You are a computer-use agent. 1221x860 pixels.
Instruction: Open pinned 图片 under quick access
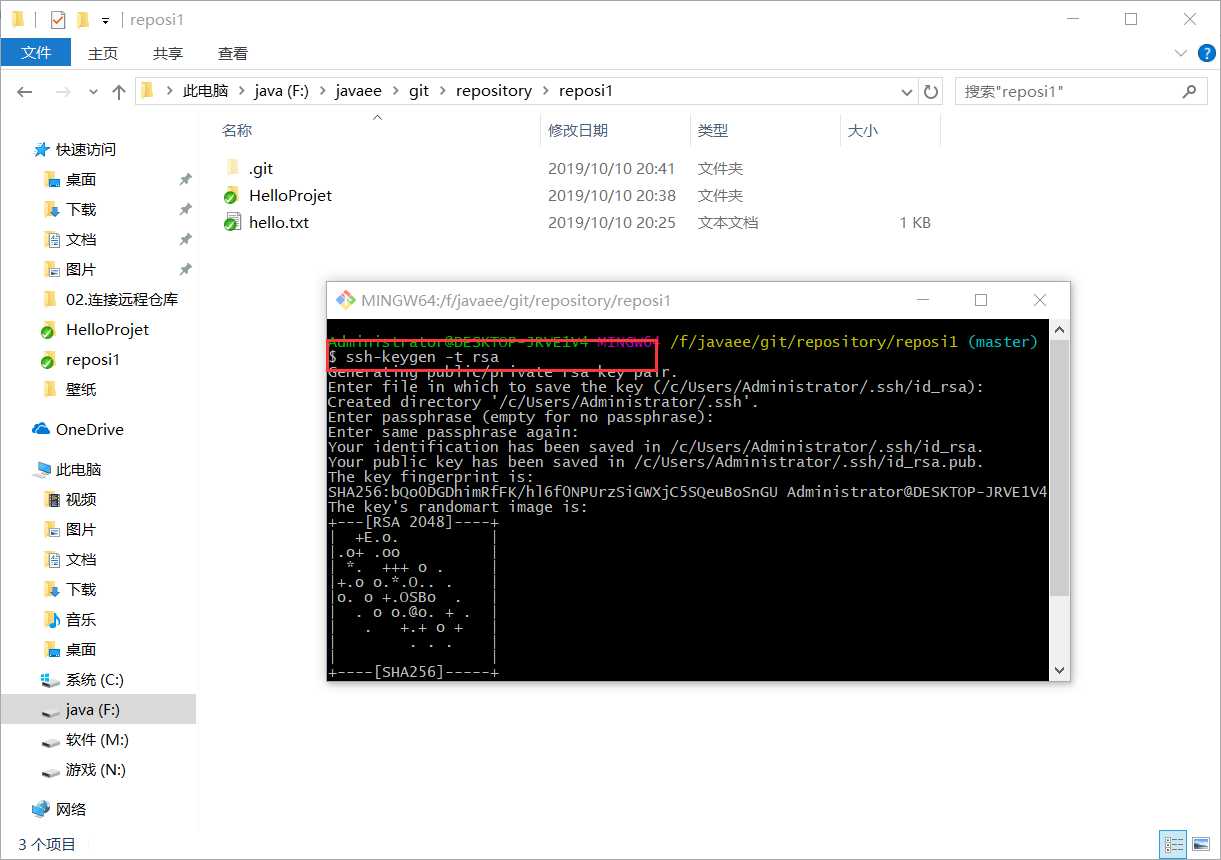[81, 269]
